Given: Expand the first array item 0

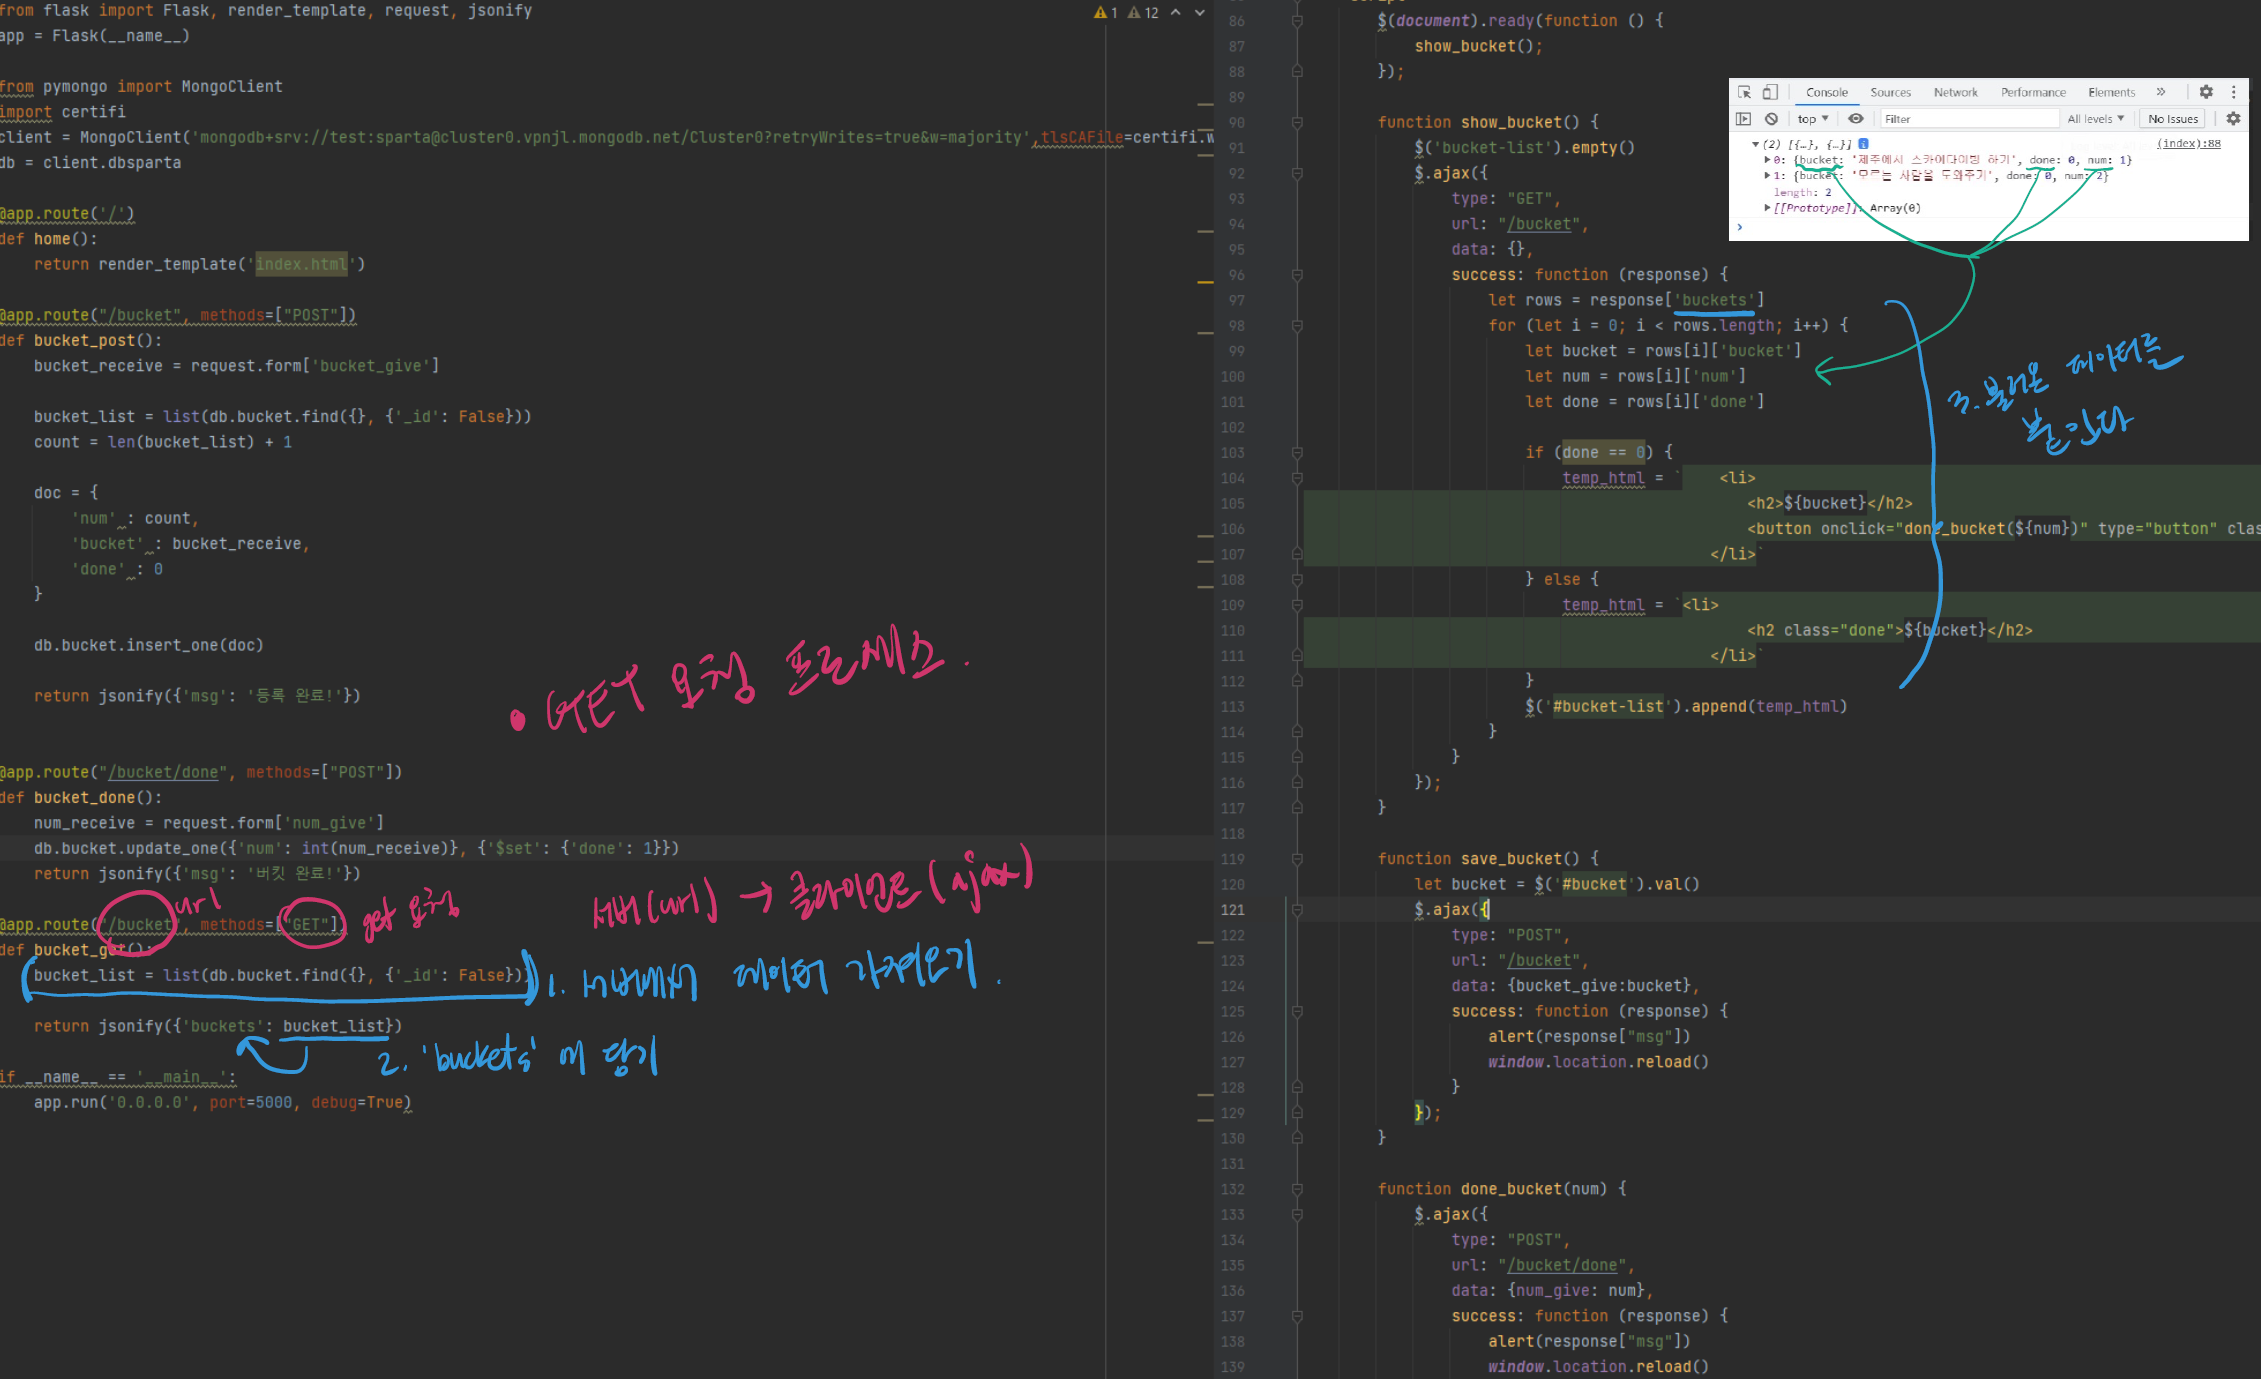Looking at the screenshot, I should coord(1767,160).
